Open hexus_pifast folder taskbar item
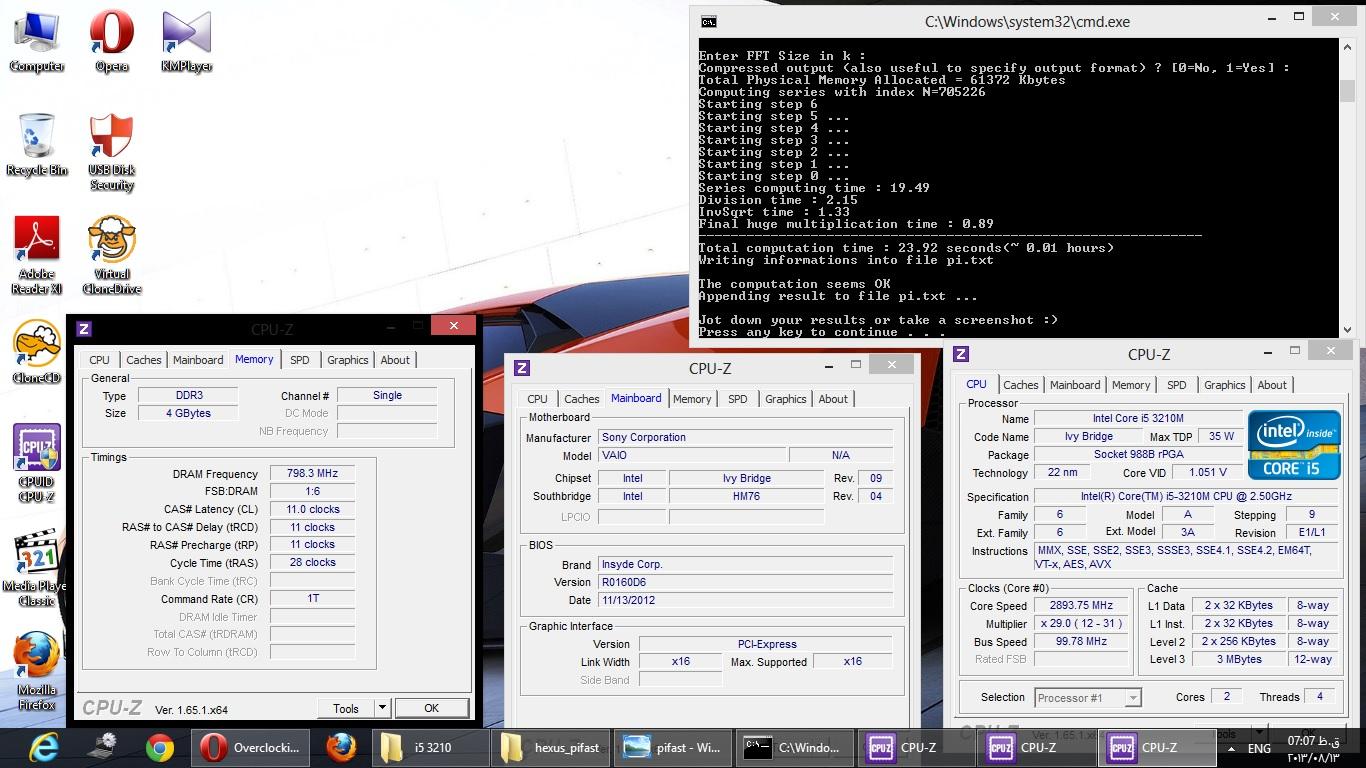This screenshot has height=768, width=1366. (551, 747)
